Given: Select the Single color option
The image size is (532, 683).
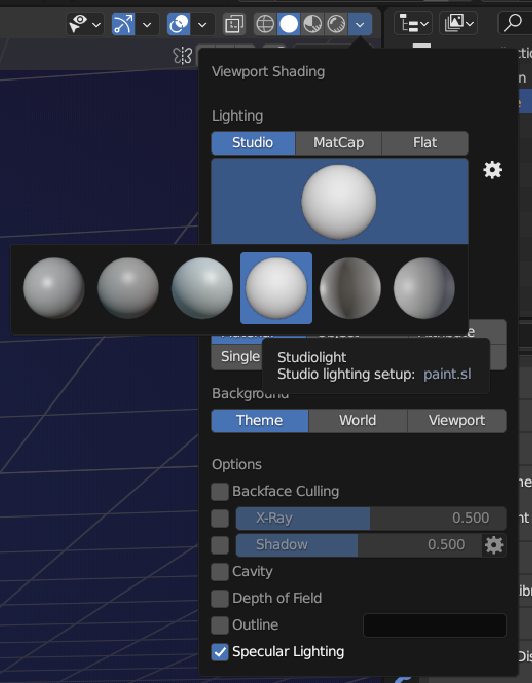Looking at the screenshot, I should [x=237, y=357].
